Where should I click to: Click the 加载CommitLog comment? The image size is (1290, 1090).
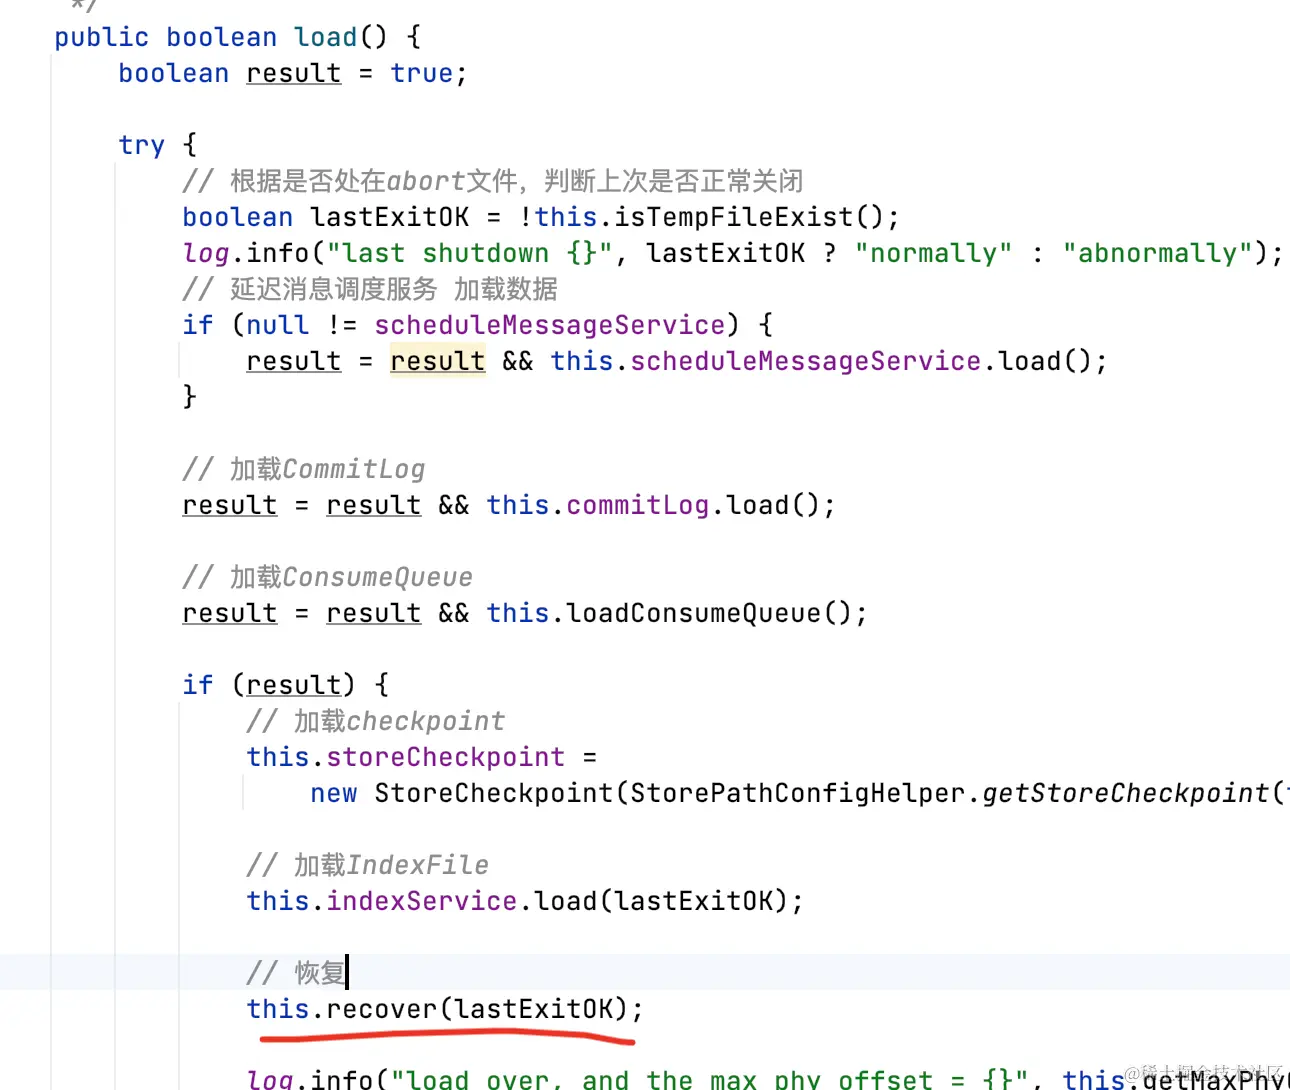click(303, 469)
